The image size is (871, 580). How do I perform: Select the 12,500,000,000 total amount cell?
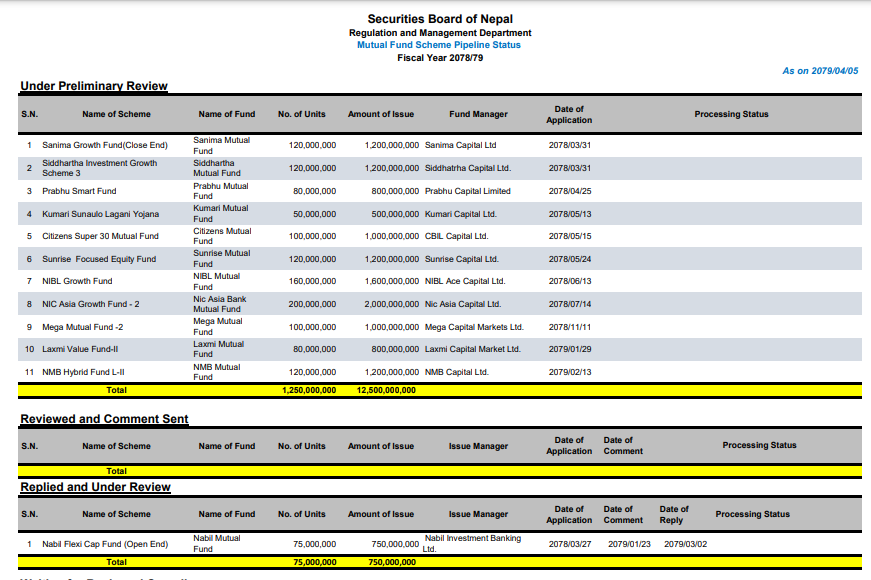[386, 390]
